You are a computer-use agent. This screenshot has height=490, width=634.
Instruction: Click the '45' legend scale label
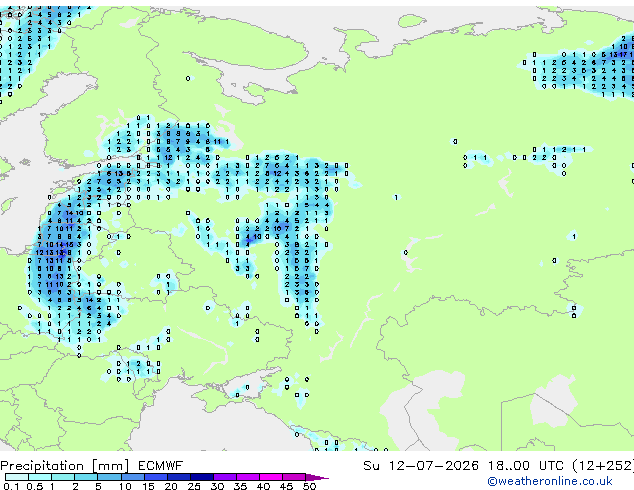[286, 486]
